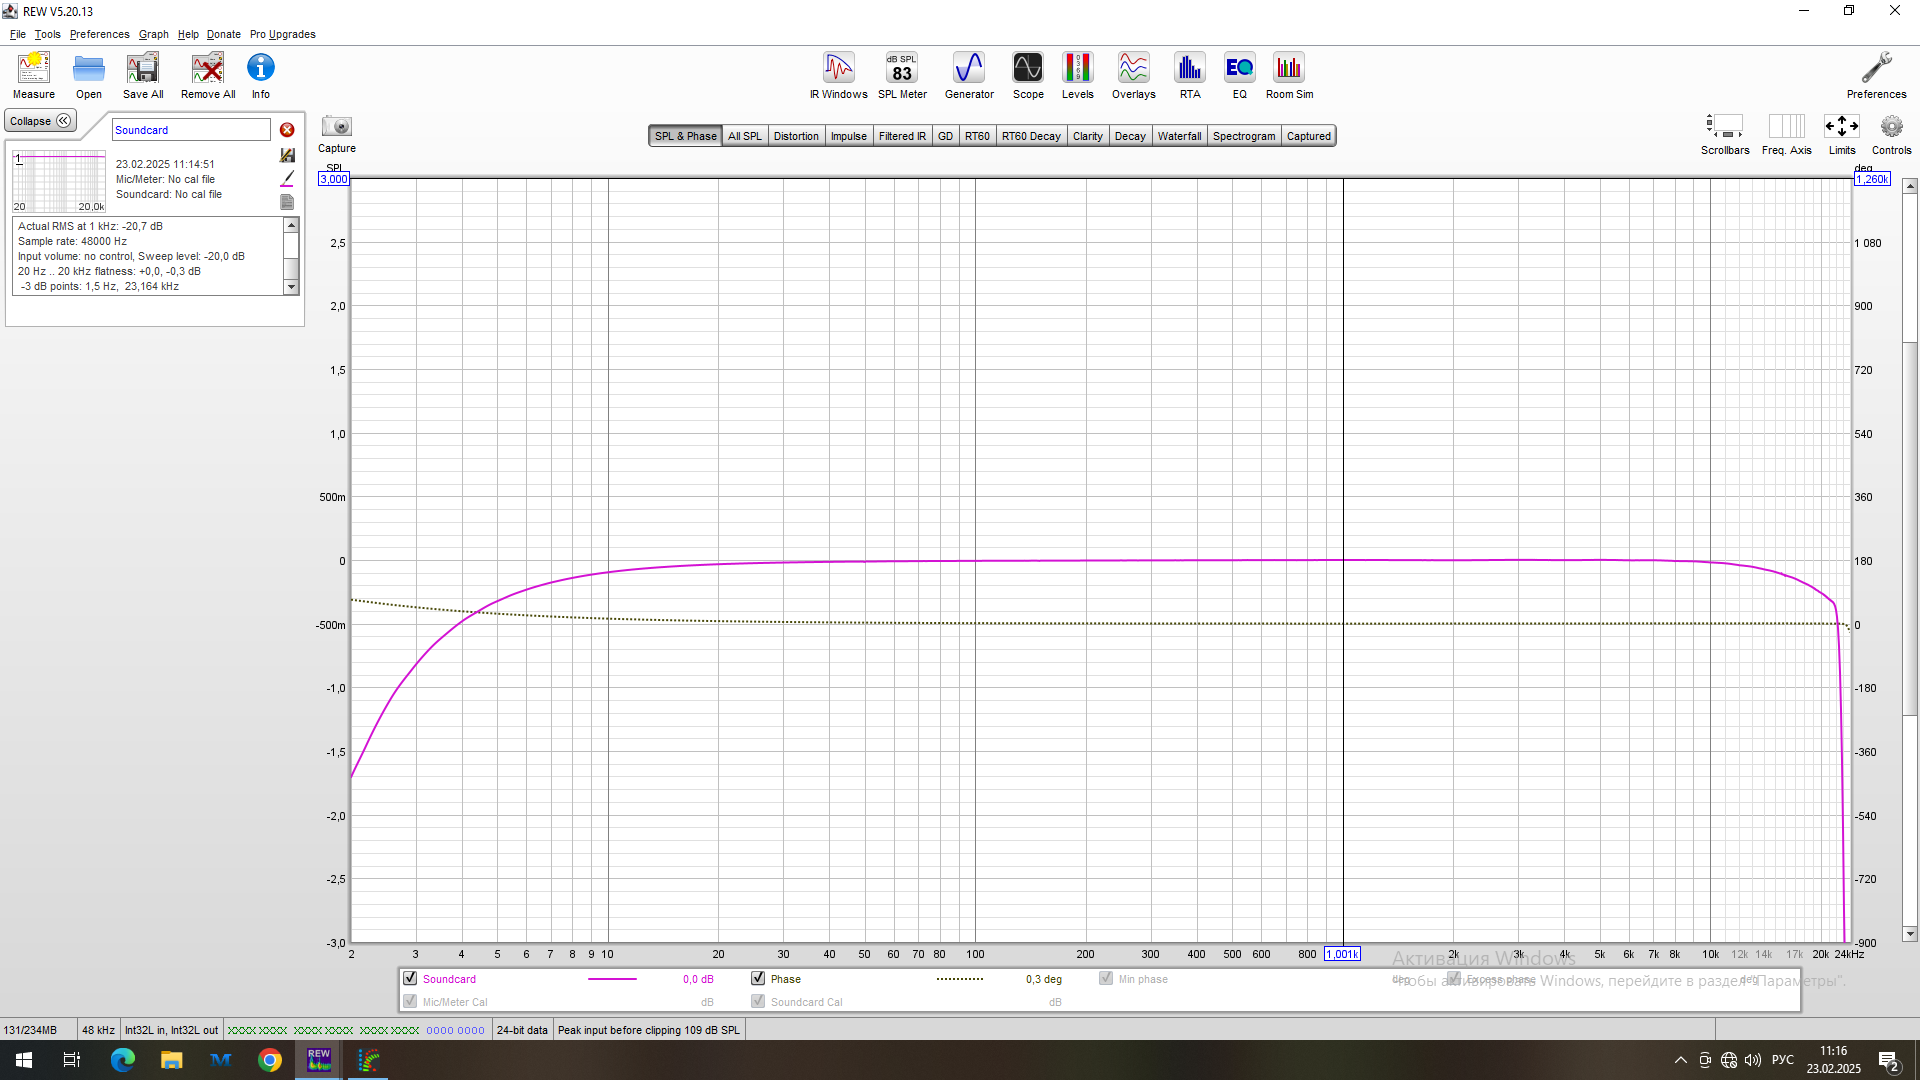Open the Preferences menu
The width and height of the screenshot is (1920, 1080).
99,34
